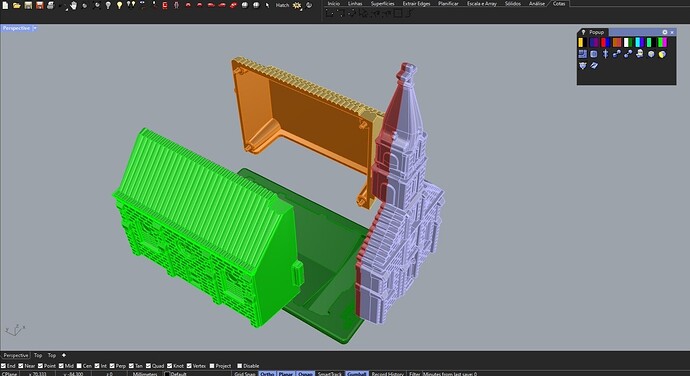Enable the Project osnap checkbox
This screenshot has height=376, width=690.
coord(212,365)
